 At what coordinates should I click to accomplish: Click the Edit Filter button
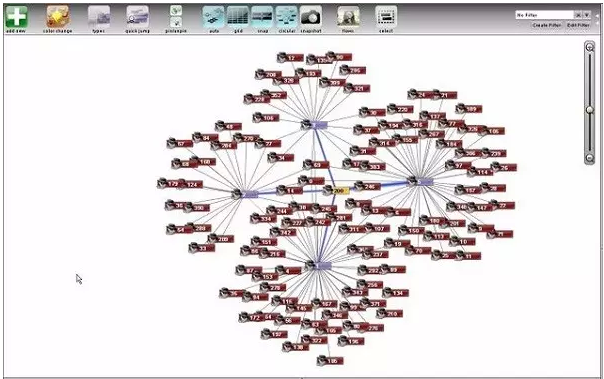click(x=578, y=25)
